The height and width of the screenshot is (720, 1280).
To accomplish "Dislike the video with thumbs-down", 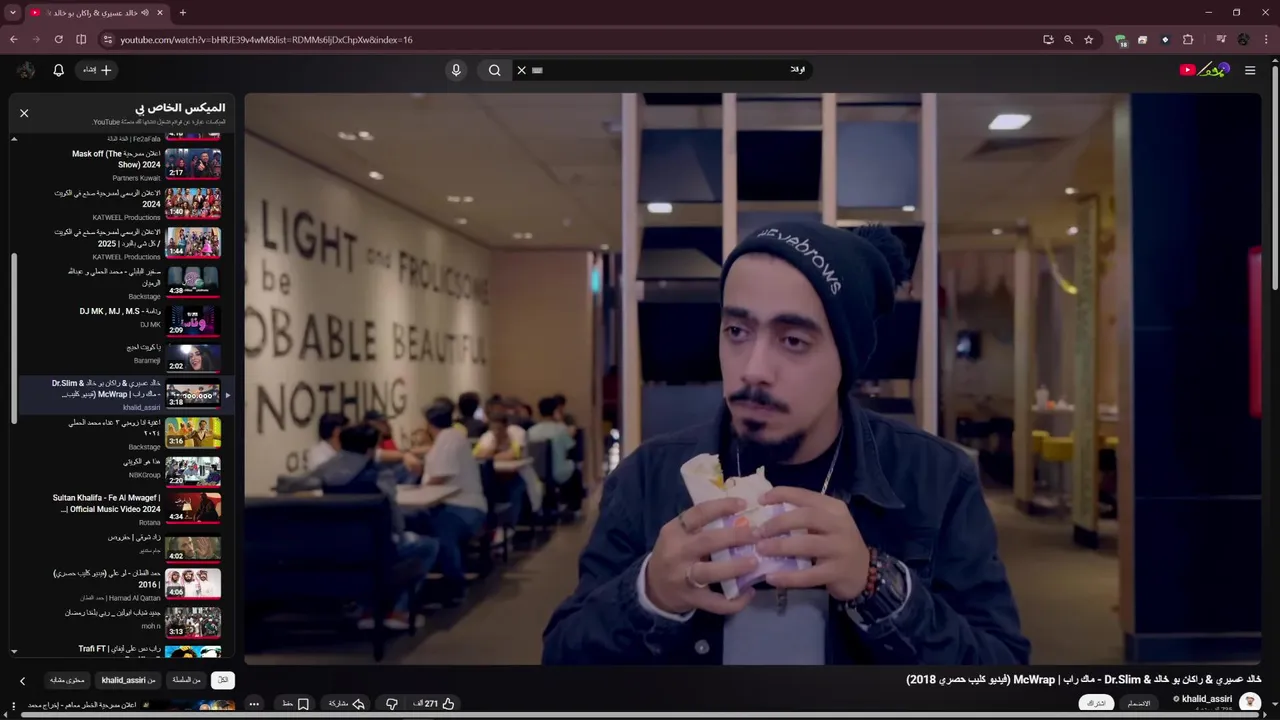I will 391,704.
